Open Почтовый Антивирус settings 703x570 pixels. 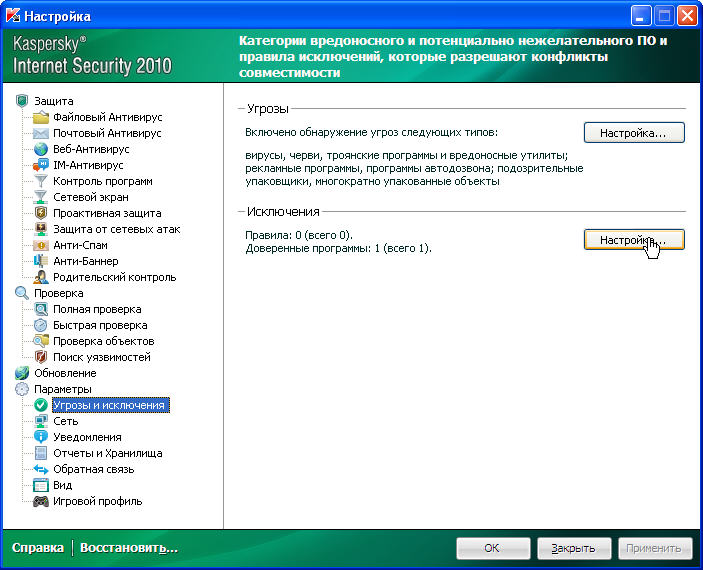tap(107, 133)
